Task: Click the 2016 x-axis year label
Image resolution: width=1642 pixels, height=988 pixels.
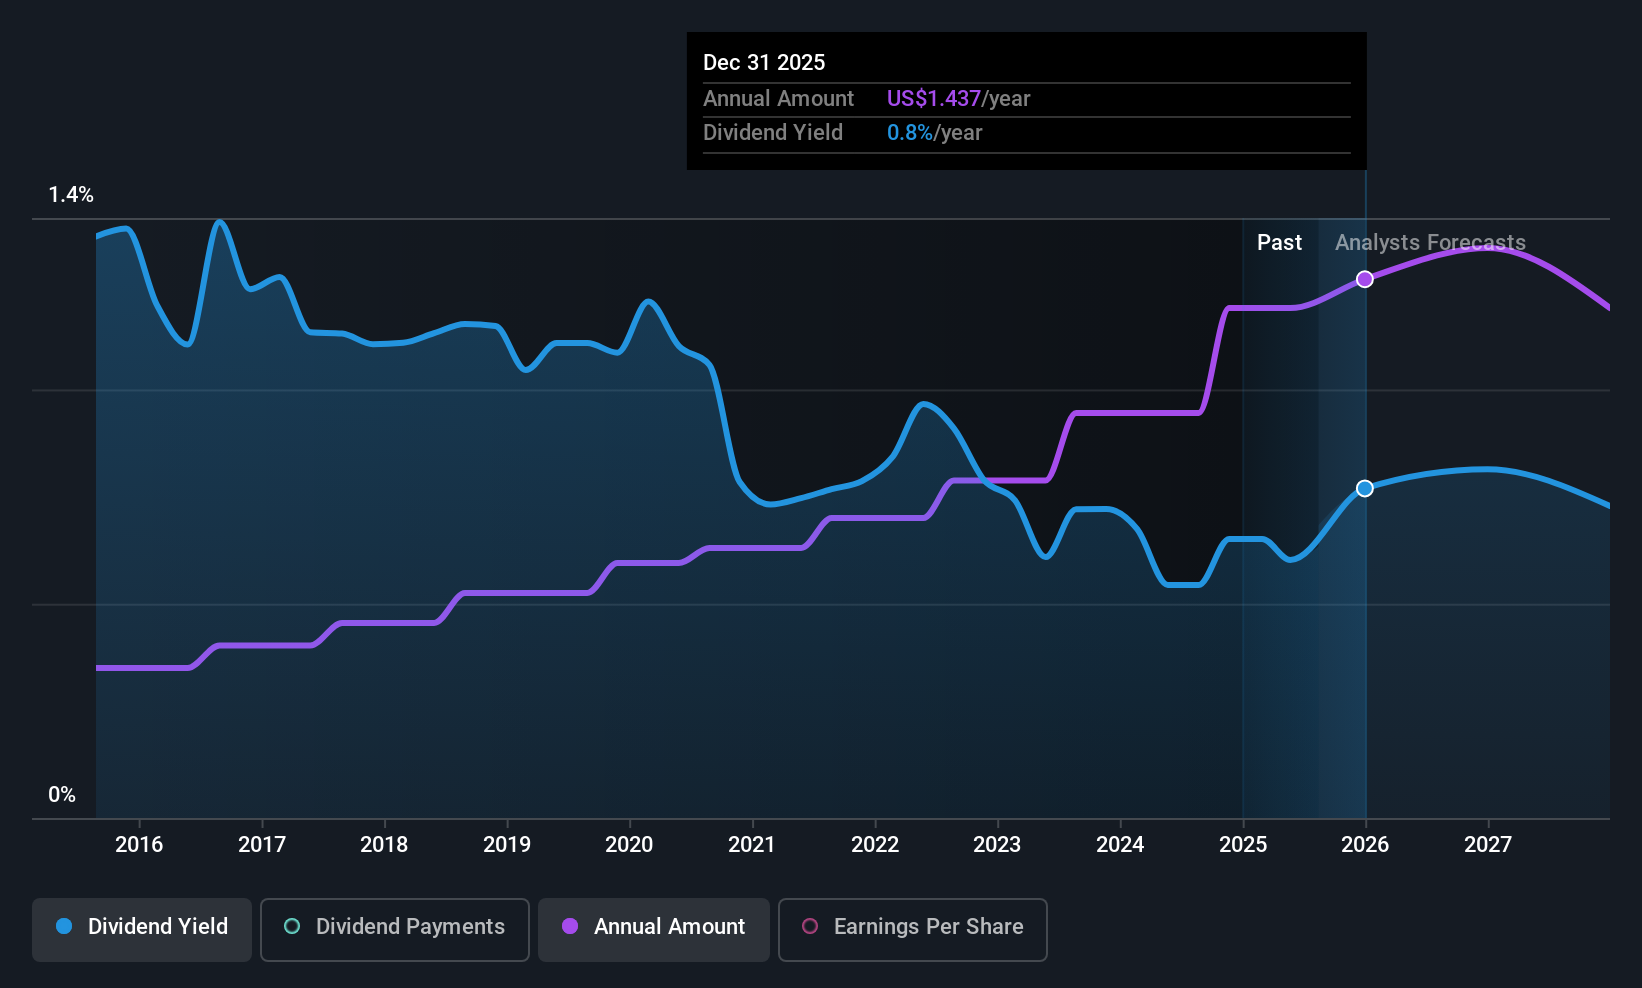Action: (139, 844)
